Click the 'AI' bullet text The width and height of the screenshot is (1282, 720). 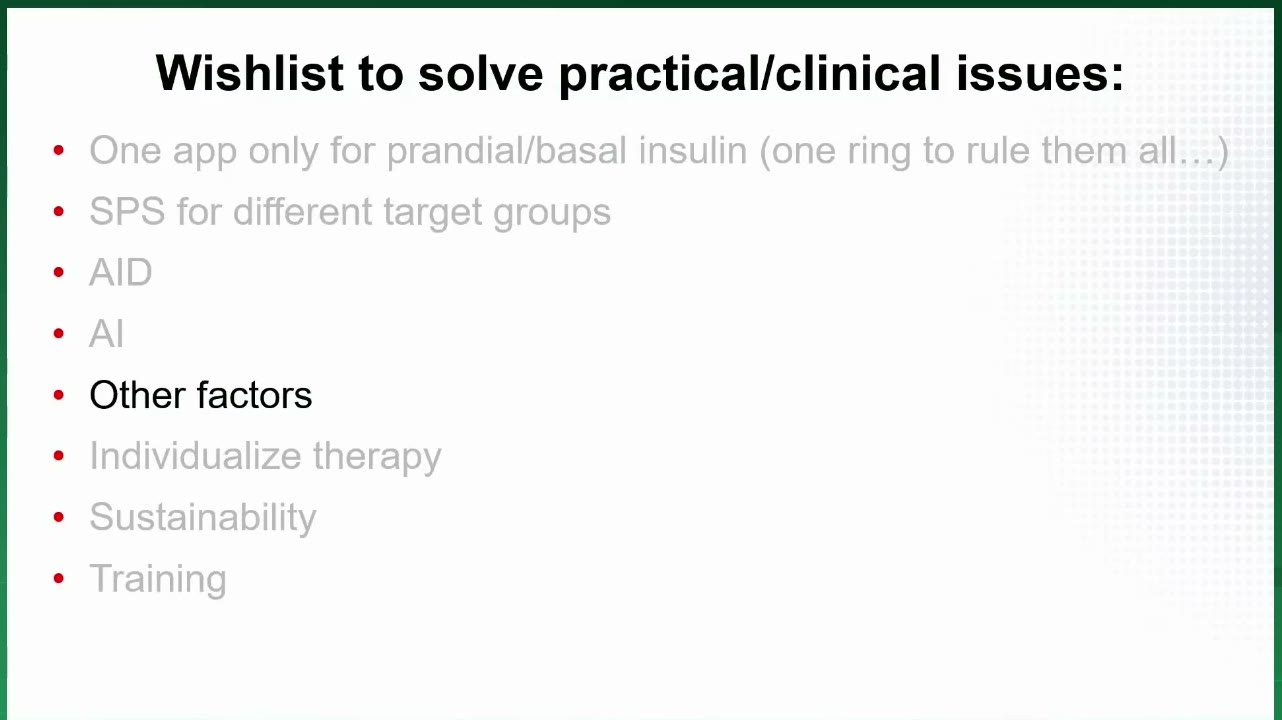coord(107,334)
